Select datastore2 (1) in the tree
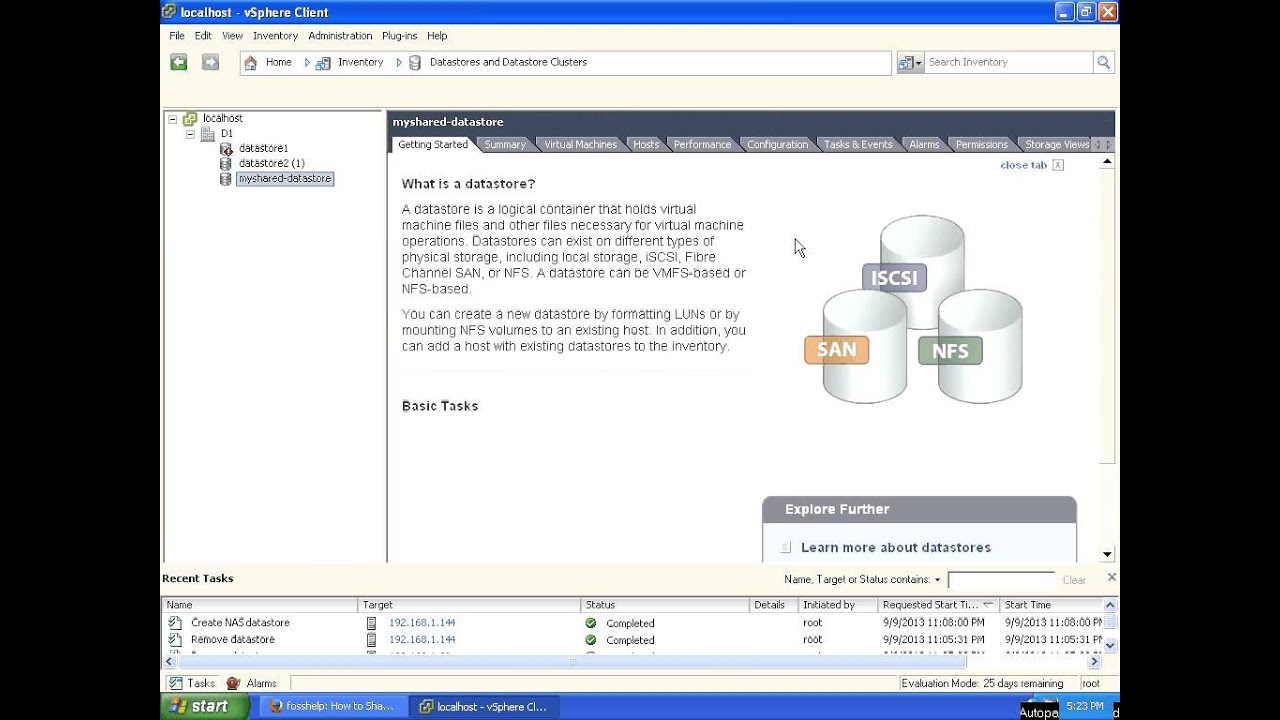1280x720 pixels. [271, 163]
